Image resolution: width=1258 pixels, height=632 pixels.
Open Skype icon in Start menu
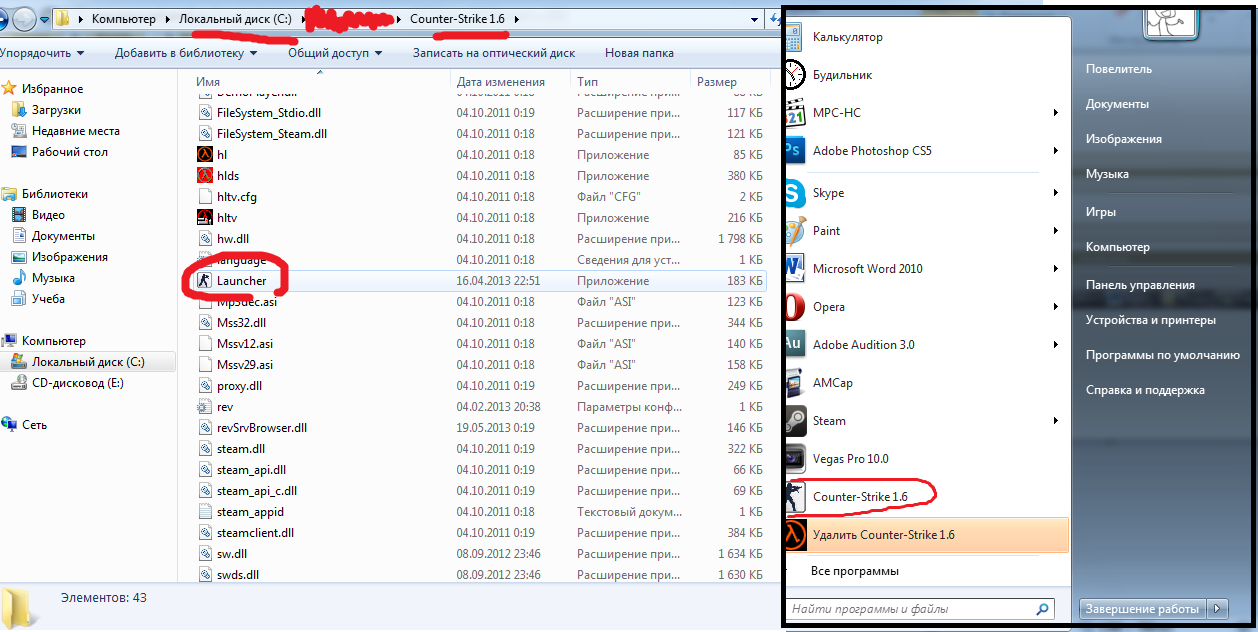pos(796,193)
